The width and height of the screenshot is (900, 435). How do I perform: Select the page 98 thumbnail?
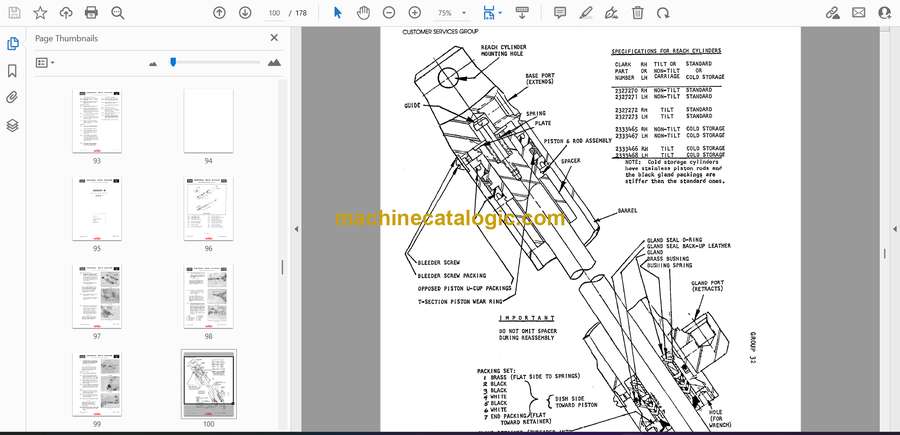tap(208, 297)
